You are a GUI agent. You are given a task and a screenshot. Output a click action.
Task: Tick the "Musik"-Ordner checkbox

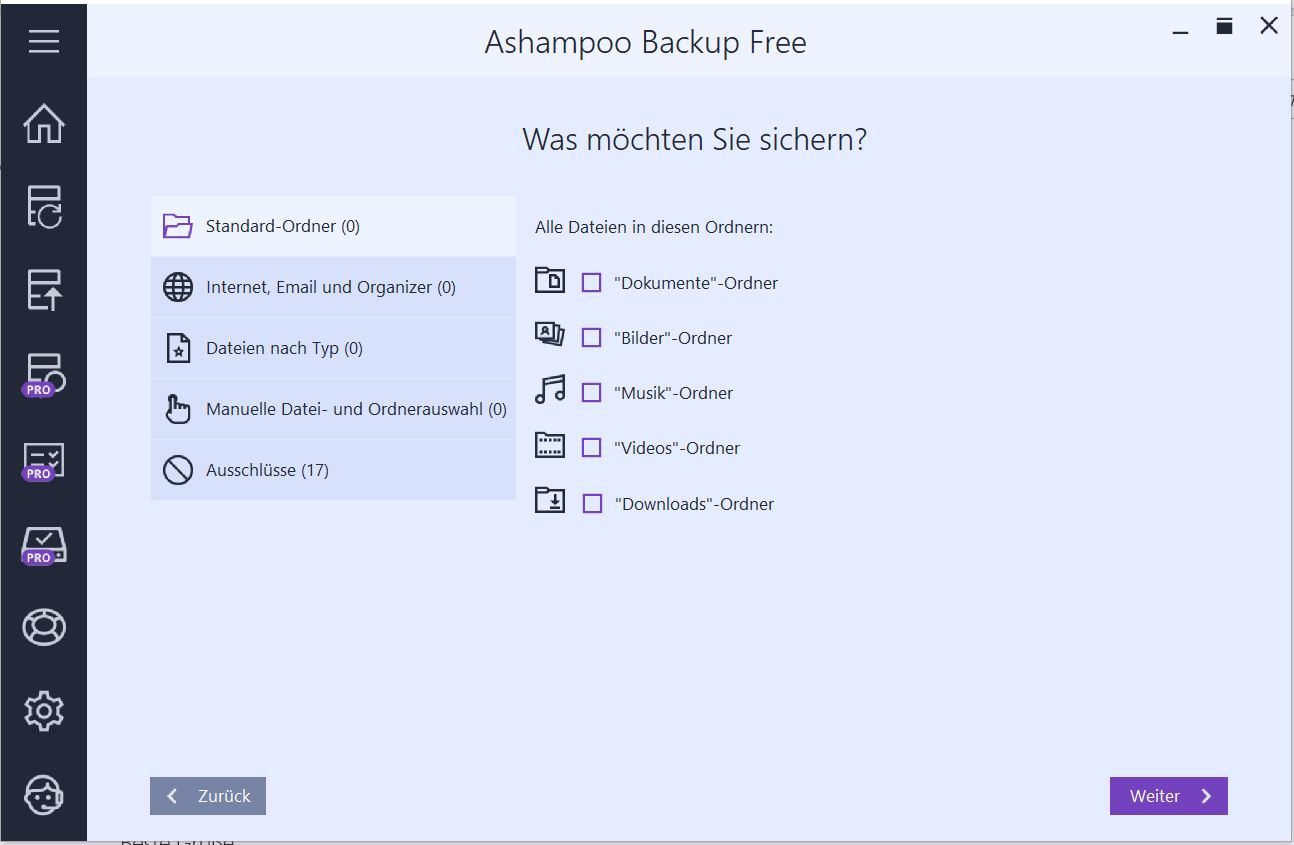point(592,393)
